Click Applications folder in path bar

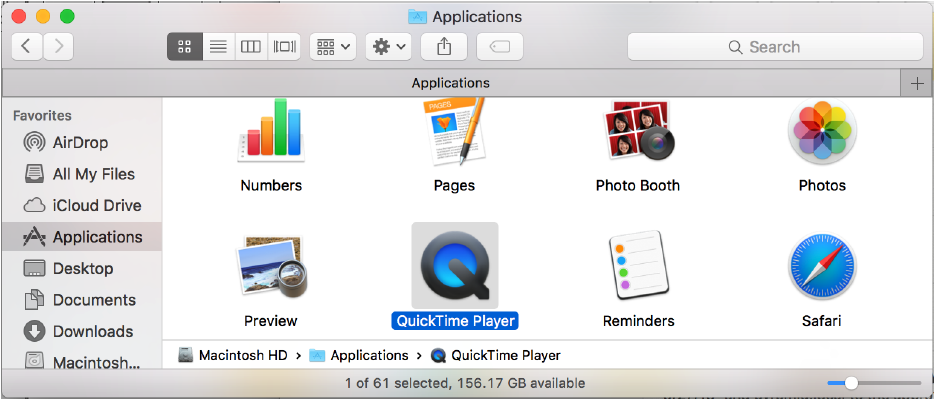pyautogui.click(x=359, y=356)
